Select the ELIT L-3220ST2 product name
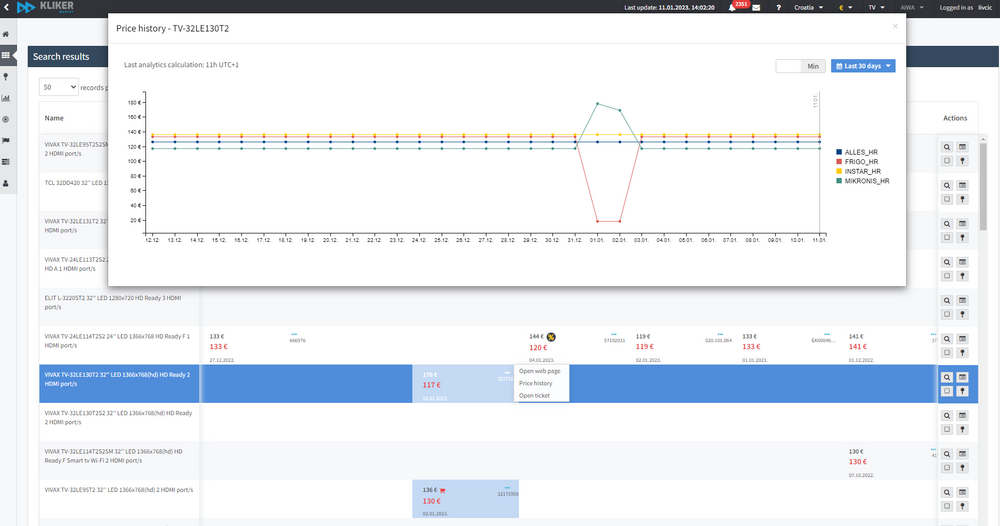1000x526 pixels. pyautogui.click(x=113, y=302)
